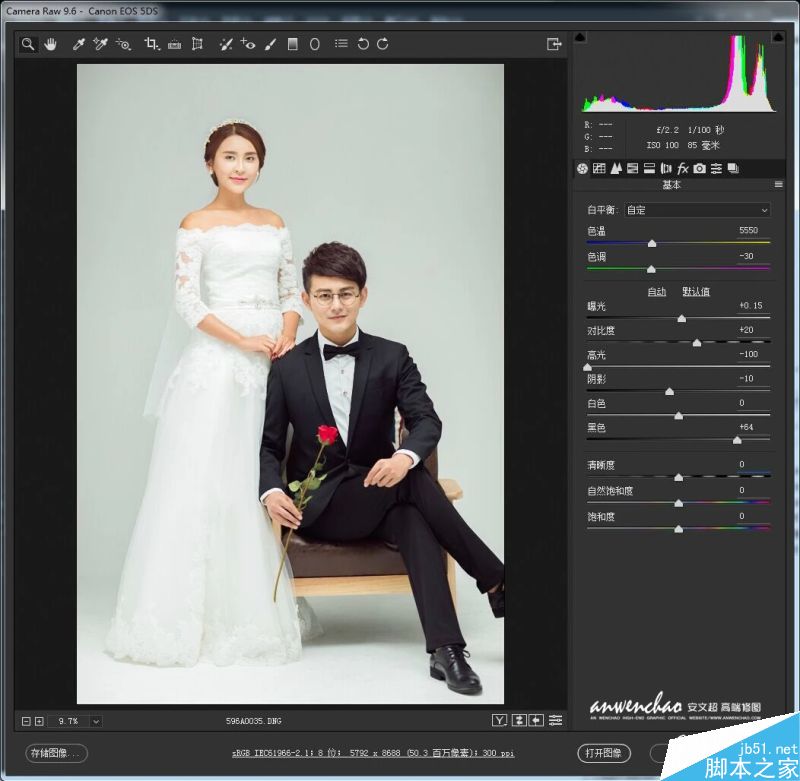This screenshot has height=781, width=800.
Task: Open the Camera Calibration panel tab
Action: point(699,168)
